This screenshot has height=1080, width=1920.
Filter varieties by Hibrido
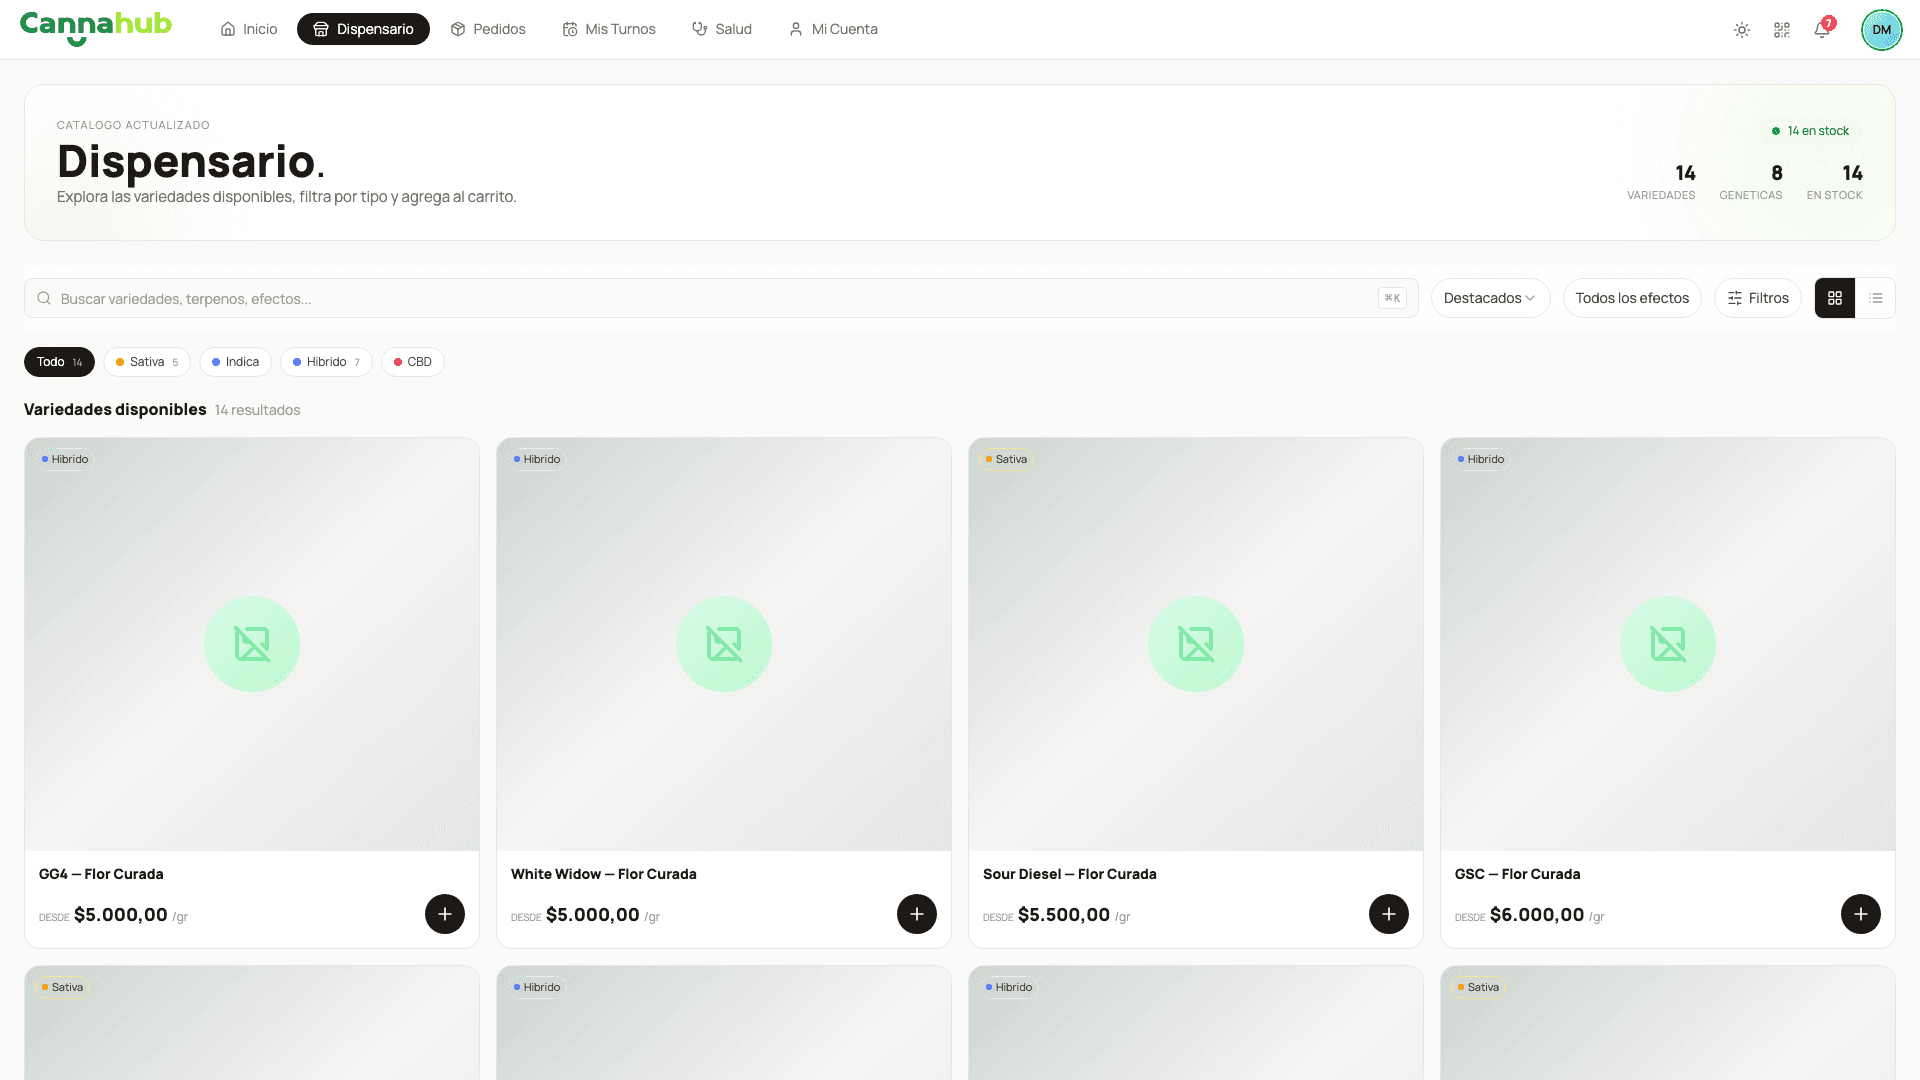coord(326,362)
